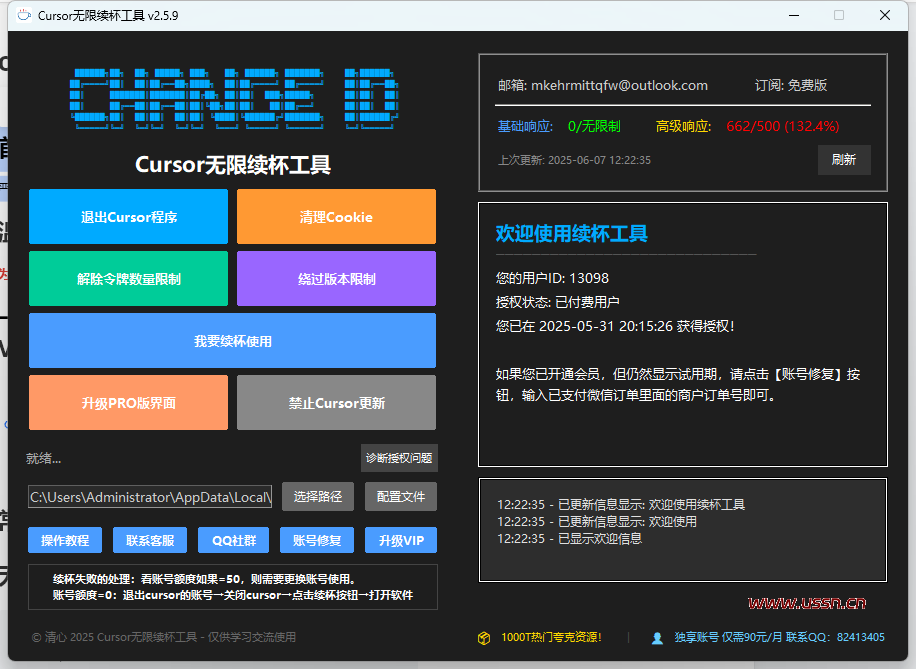Click the 就绪... status text
This screenshot has width=916, height=669.
(x=43, y=459)
